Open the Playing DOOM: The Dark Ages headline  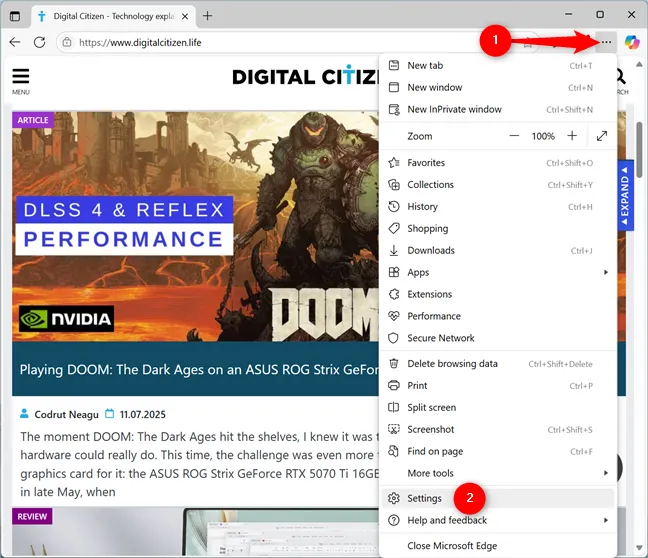pyautogui.click(x=199, y=369)
